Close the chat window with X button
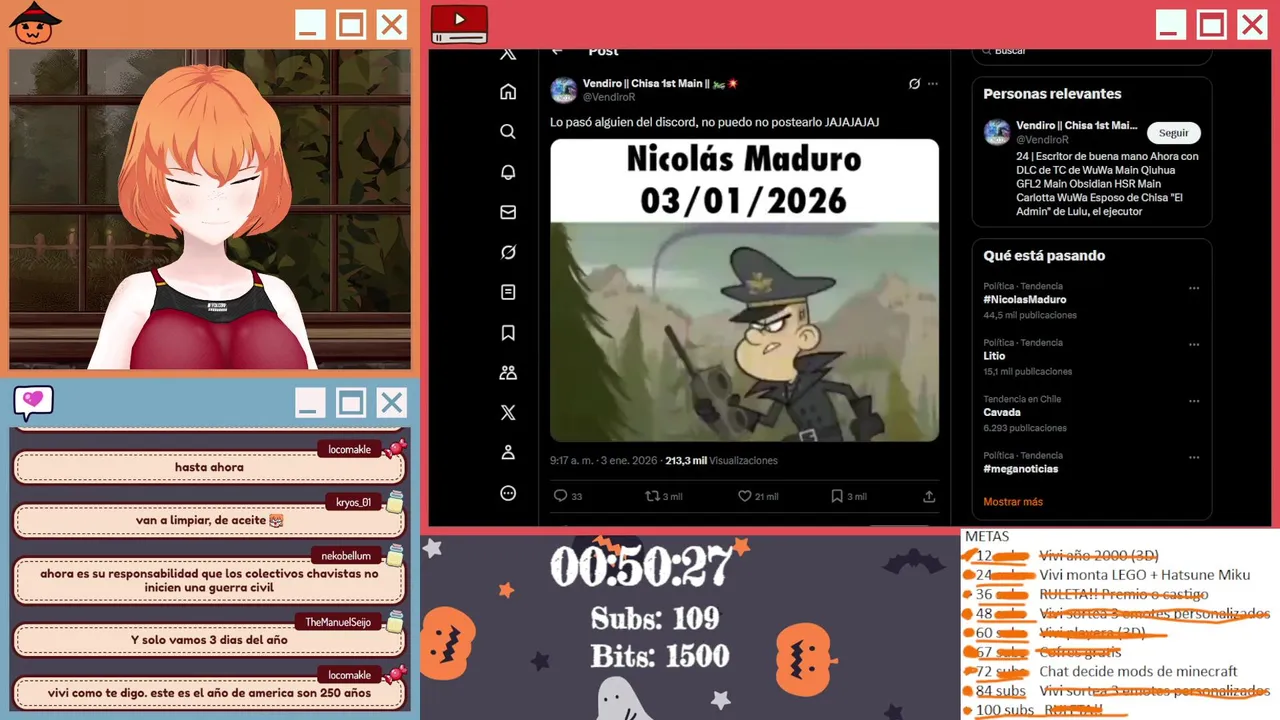The height and width of the screenshot is (720, 1280). [391, 403]
